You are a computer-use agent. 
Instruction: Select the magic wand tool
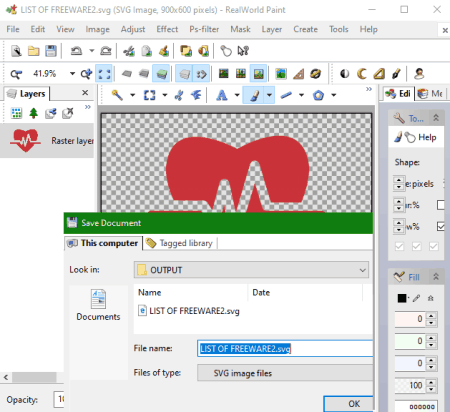(117, 95)
